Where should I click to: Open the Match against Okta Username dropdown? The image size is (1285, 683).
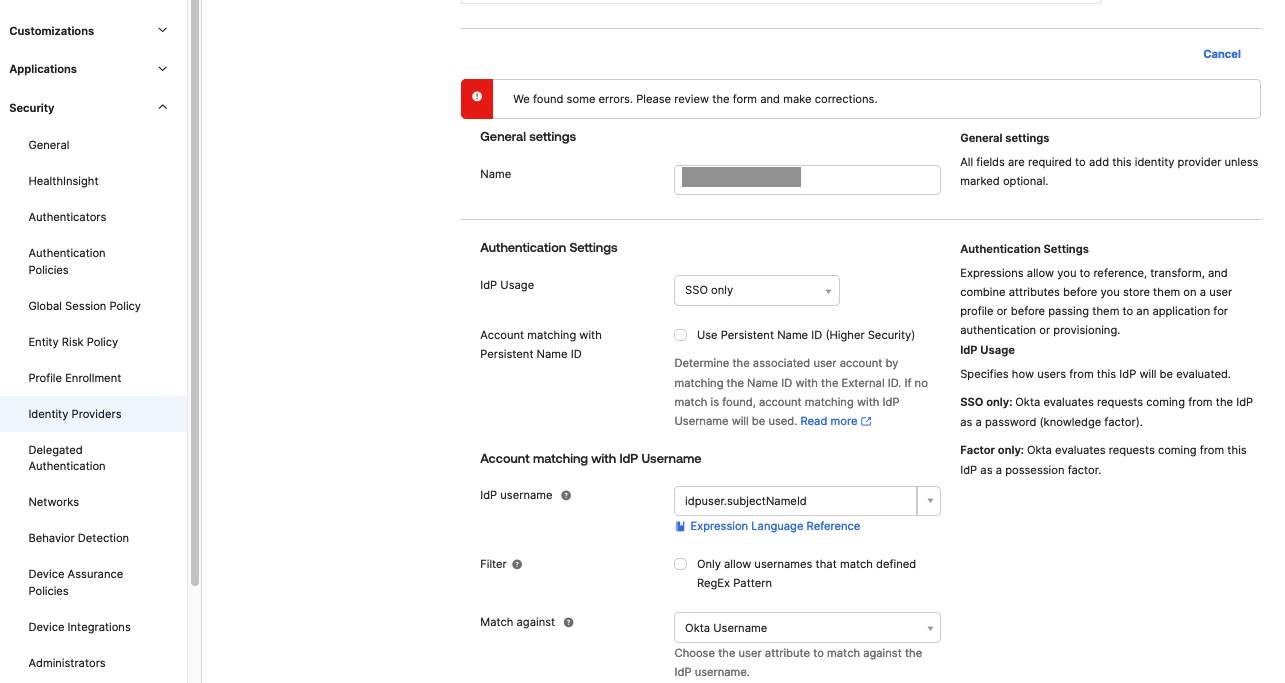tap(806, 628)
